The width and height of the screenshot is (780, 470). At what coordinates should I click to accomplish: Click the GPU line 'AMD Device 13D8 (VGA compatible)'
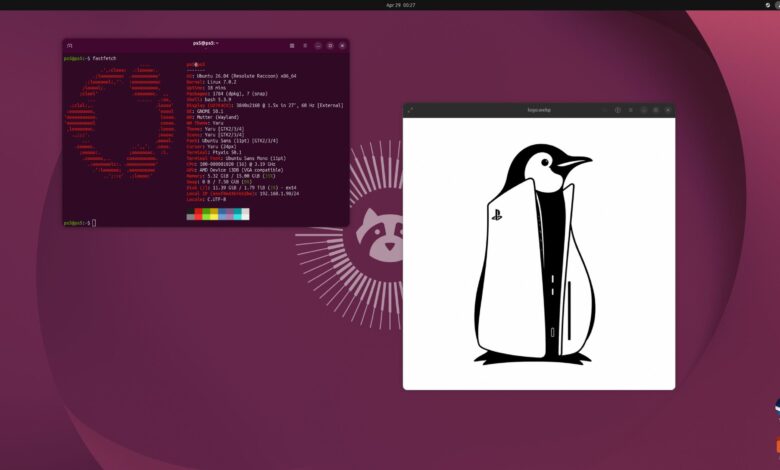click(x=241, y=170)
